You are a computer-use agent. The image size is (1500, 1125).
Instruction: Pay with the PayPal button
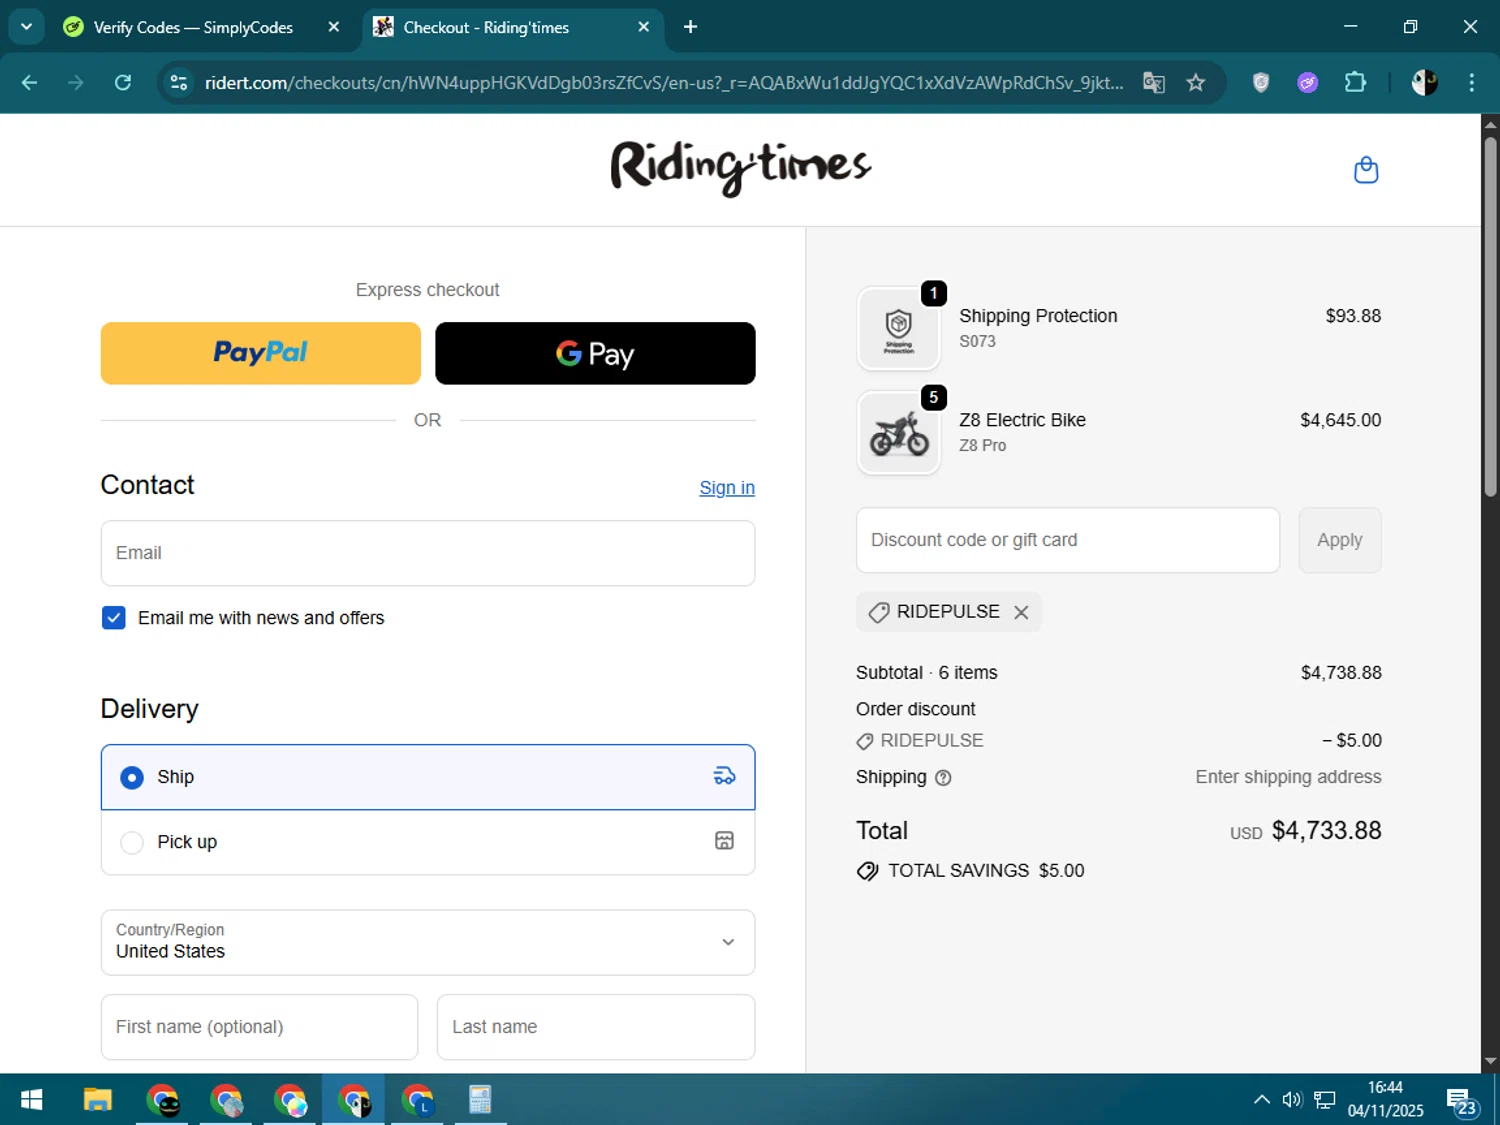pyautogui.click(x=261, y=353)
